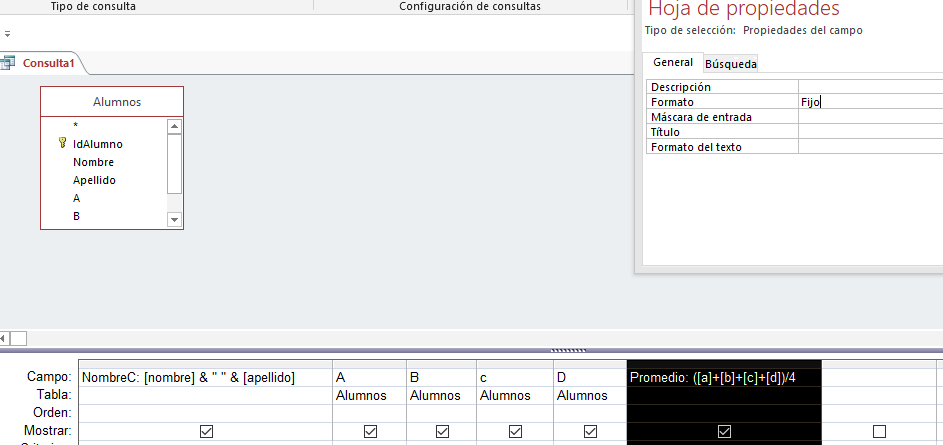This screenshot has height=445, width=943.
Task: Click the Formato del texto value field
Action: click(x=870, y=147)
